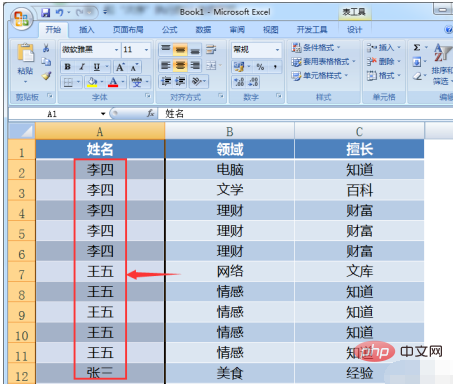The height and width of the screenshot is (384, 453).
Task: Open the 对齐方式 group dialog launcher
Action: tap(221, 96)
